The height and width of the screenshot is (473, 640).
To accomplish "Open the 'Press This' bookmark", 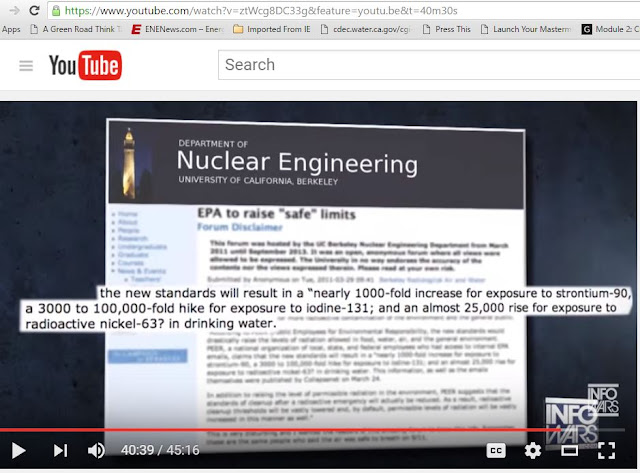I will click(447, 29).
